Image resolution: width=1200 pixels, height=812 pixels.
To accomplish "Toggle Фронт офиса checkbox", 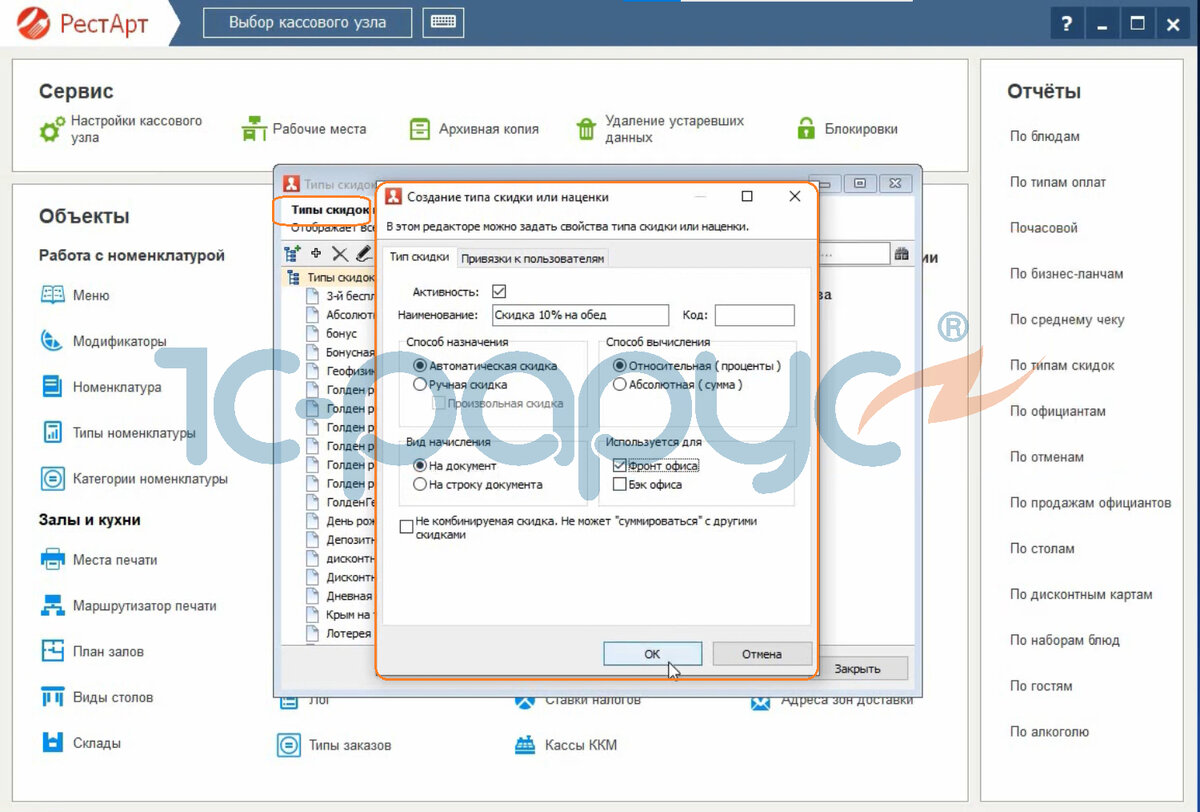I will (x=620, y=466).
